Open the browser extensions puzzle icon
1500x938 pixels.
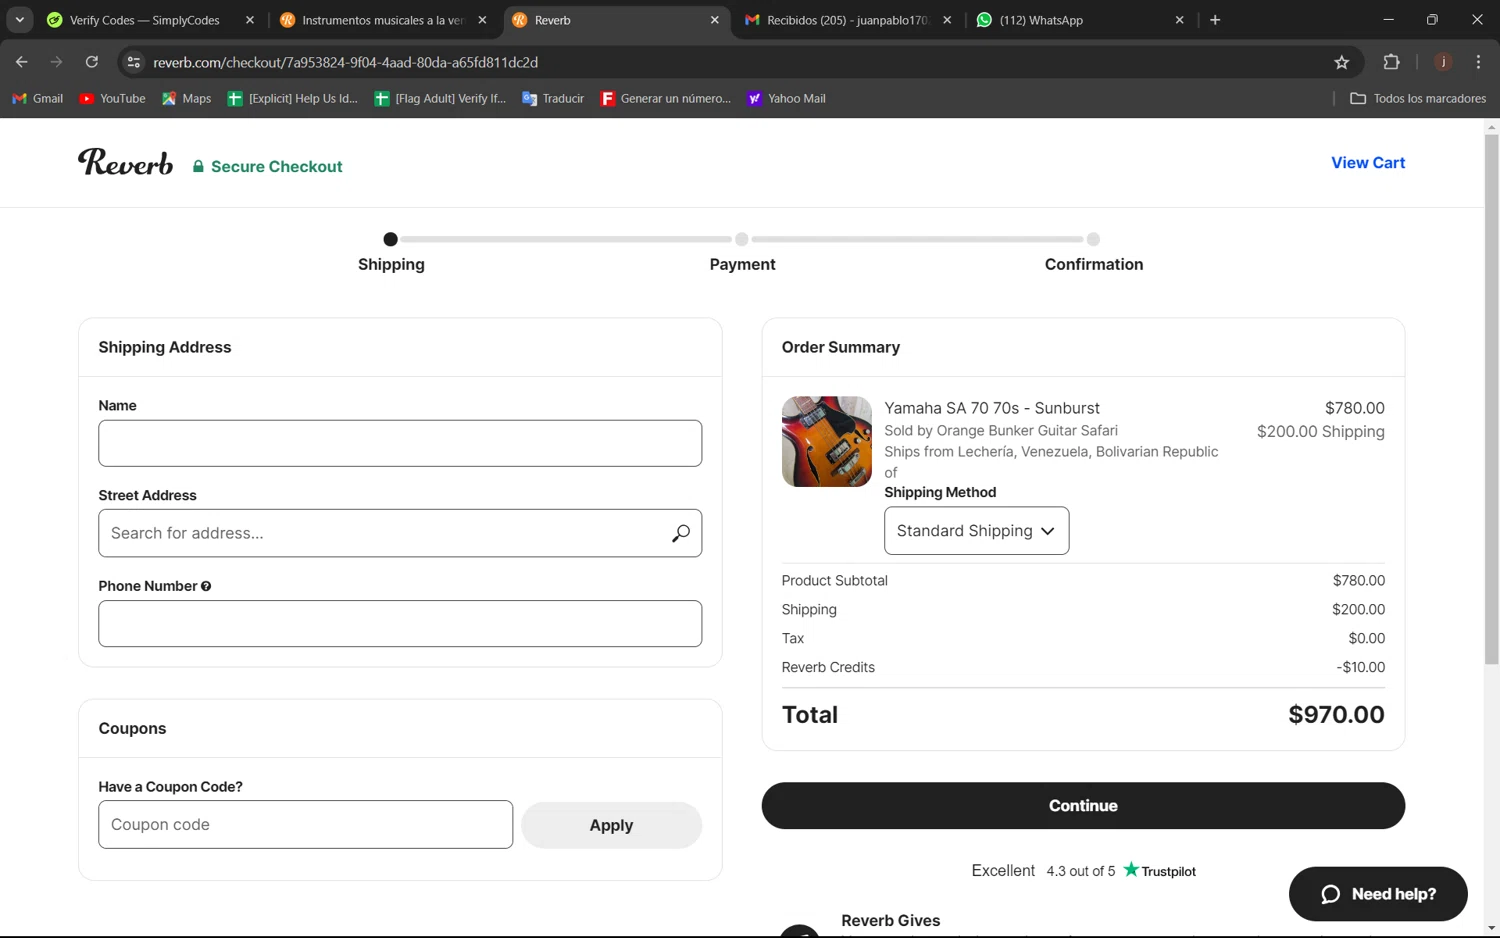[1391, 62]
